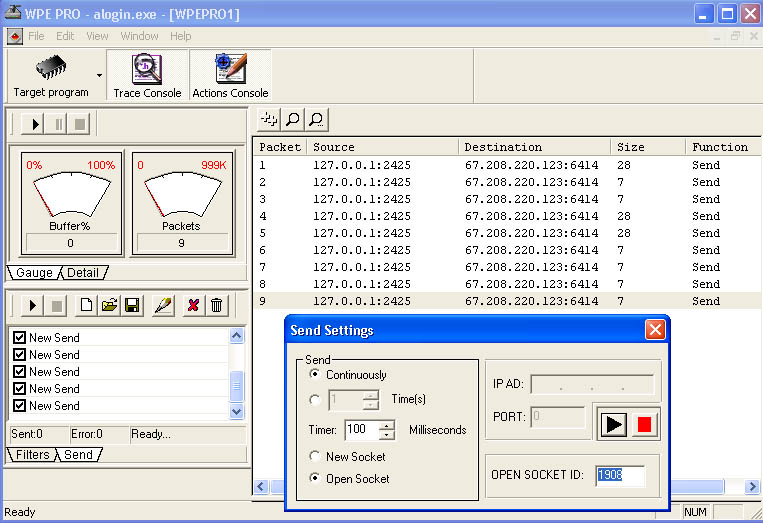
Task: Click the send list scrollbar thumb
Action: (x=236, y=386)
